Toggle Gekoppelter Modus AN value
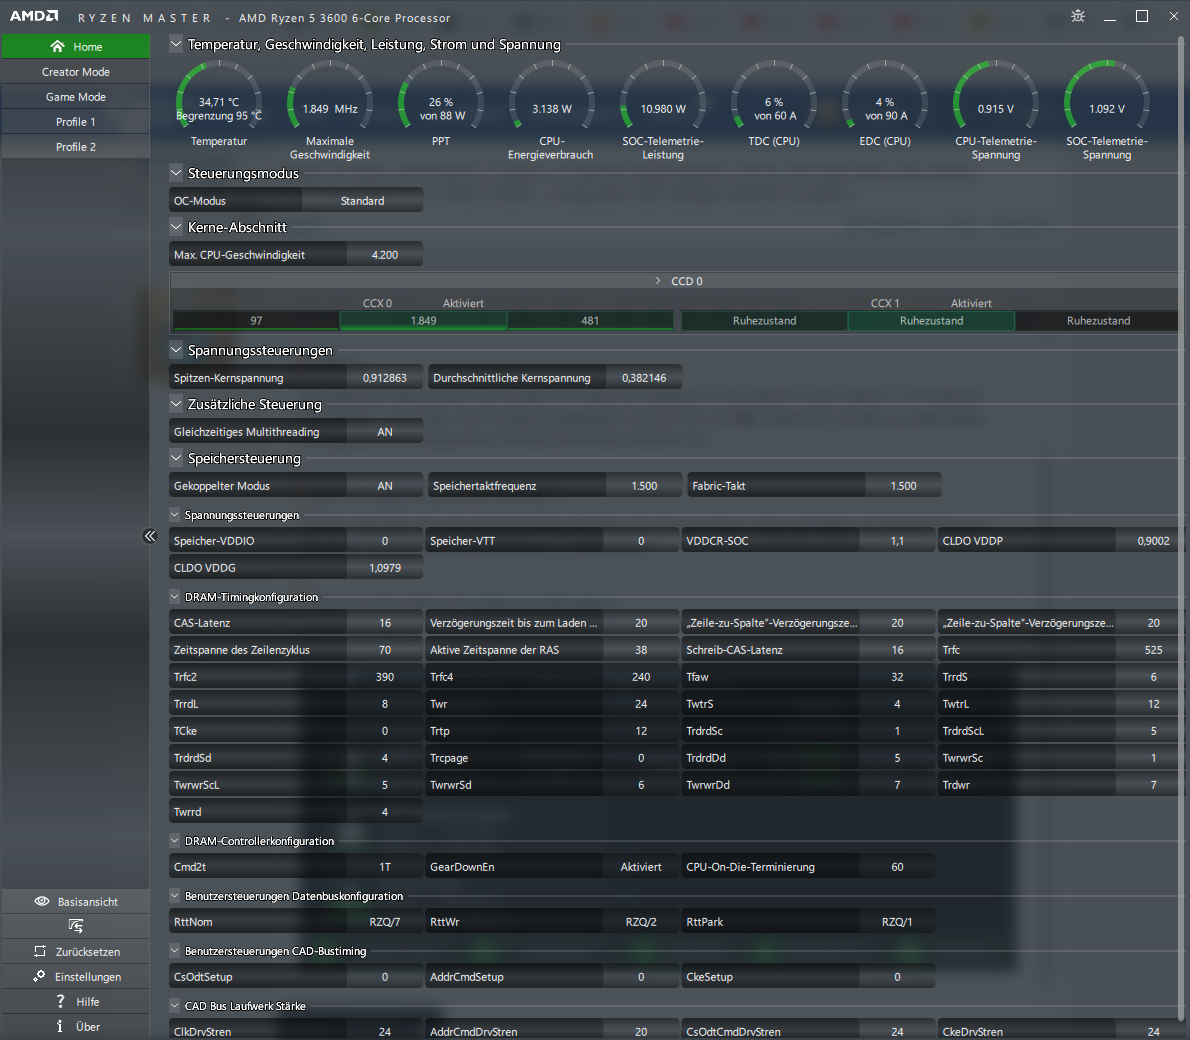 click(x=385, y=485)
